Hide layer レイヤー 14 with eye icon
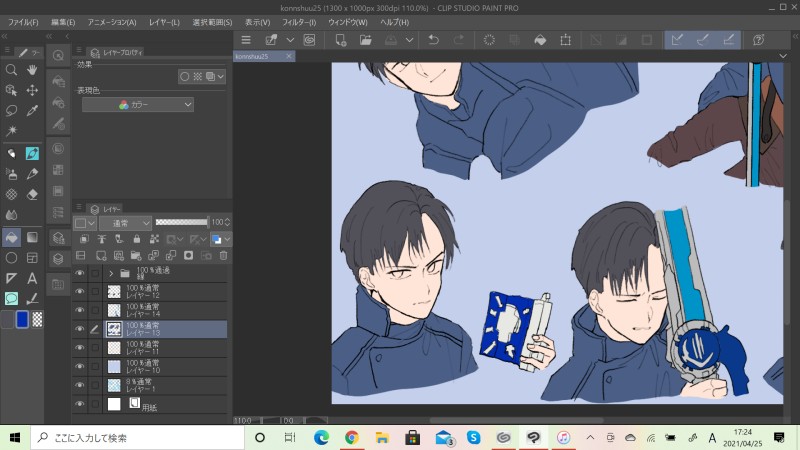 pos(80,310)
